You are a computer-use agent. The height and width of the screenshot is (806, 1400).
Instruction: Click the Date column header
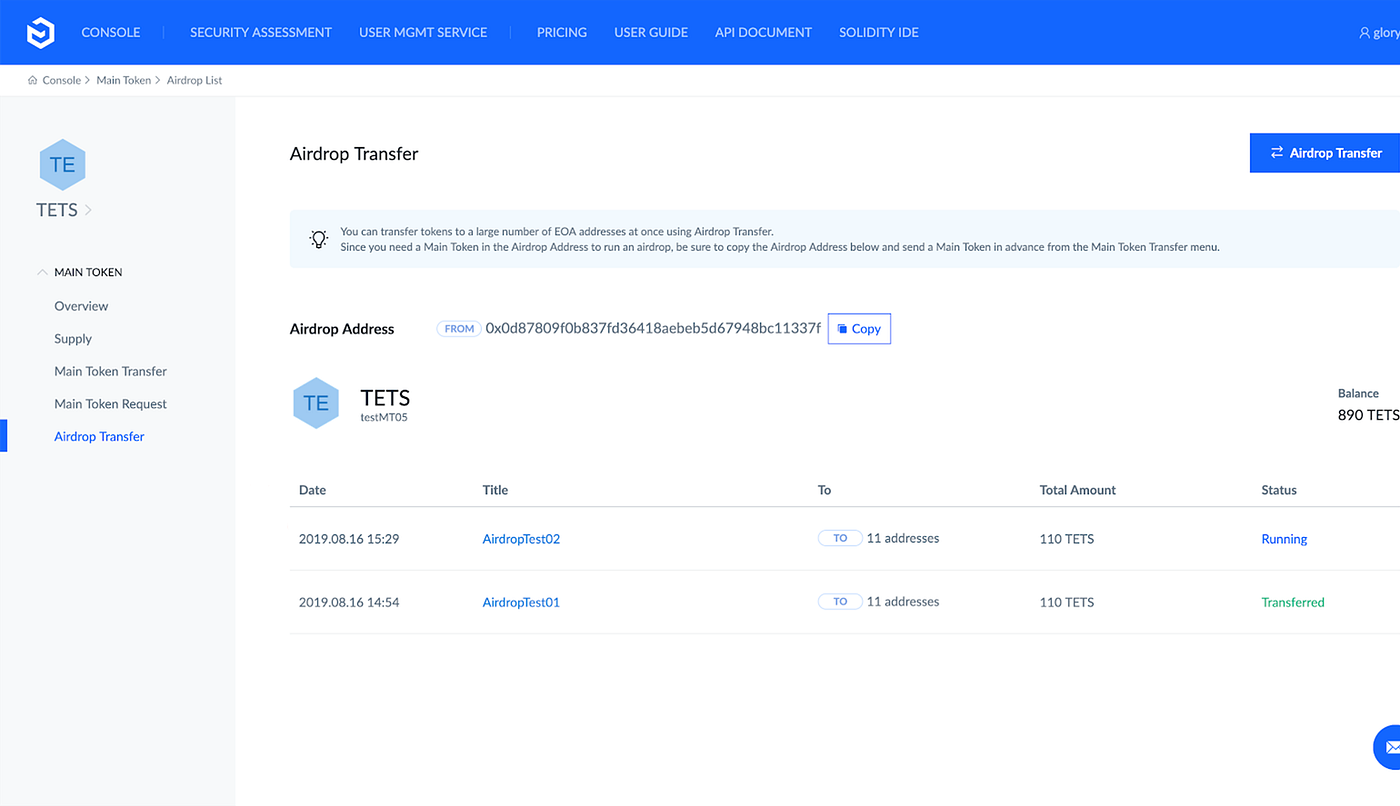point(313,490)
